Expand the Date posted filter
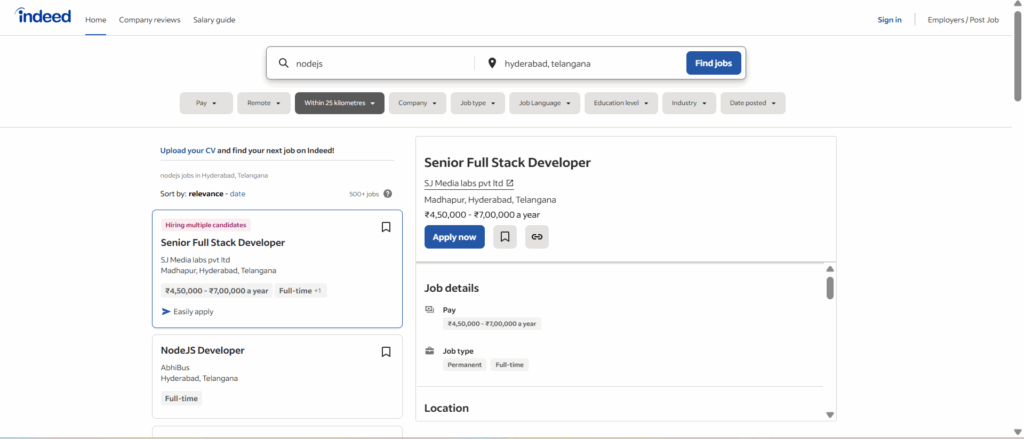Viewport: 1024px width, 439px height. (753, 103)
